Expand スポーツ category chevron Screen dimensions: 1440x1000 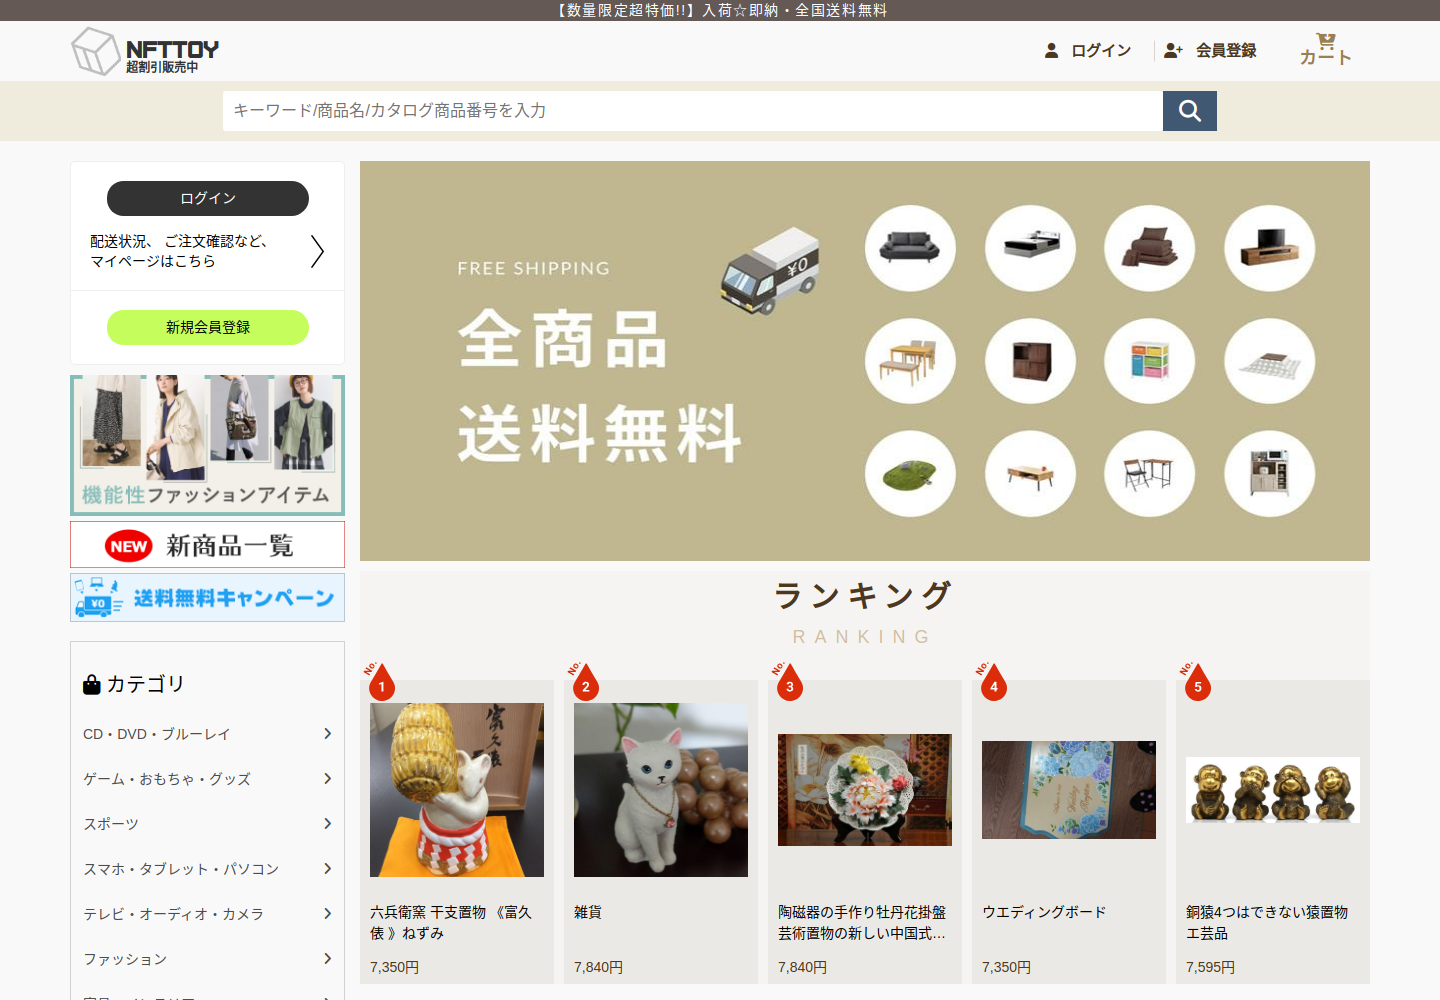pyautogui.click(x=327, y=824)
